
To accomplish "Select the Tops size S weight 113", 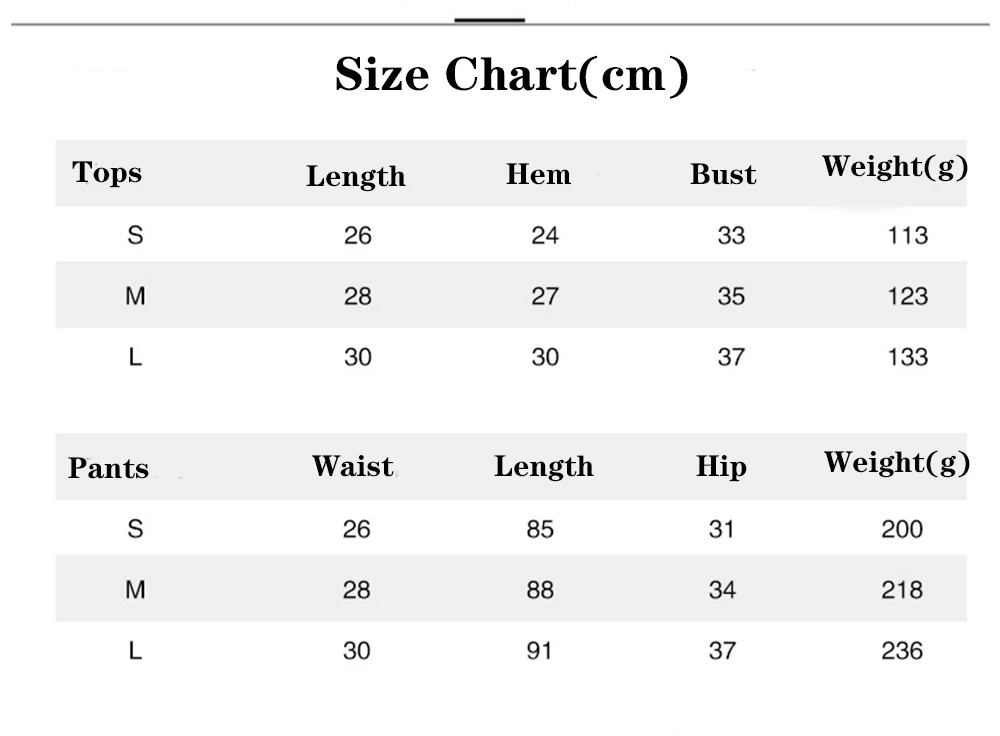I will [x=907, y=236].
